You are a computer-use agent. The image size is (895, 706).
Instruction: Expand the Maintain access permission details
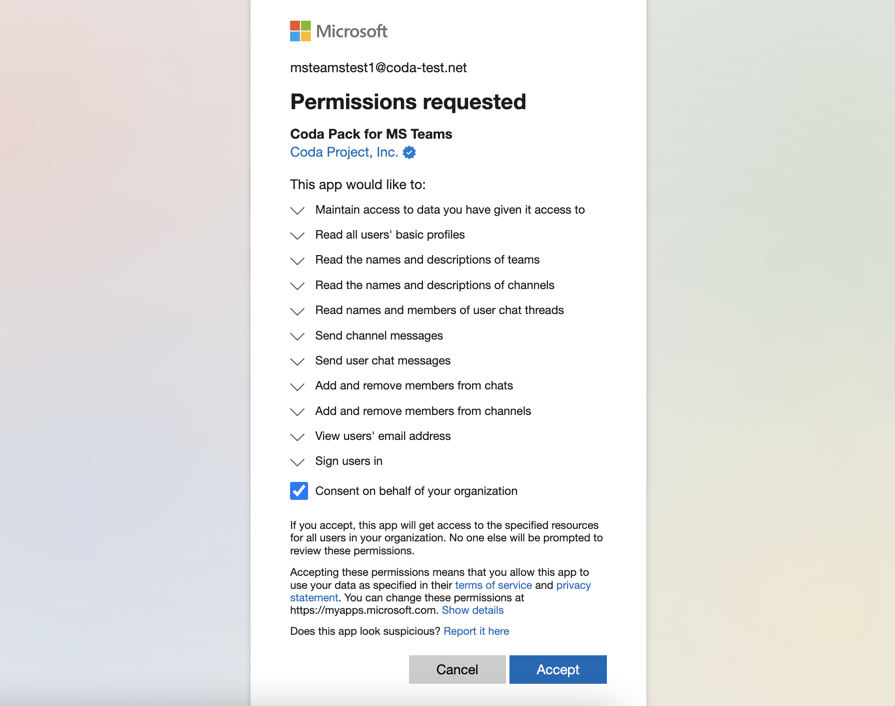click(x=297, y=210)
